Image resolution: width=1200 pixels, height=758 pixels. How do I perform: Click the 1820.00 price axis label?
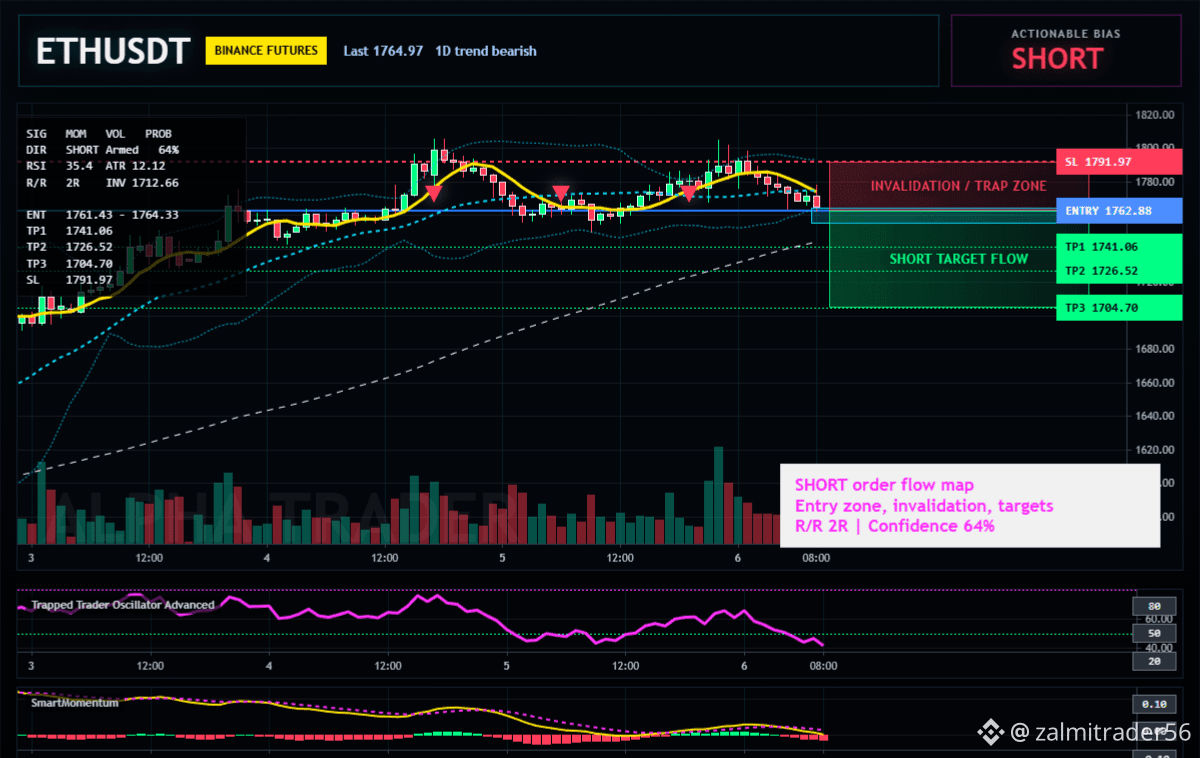[1155, 115]
